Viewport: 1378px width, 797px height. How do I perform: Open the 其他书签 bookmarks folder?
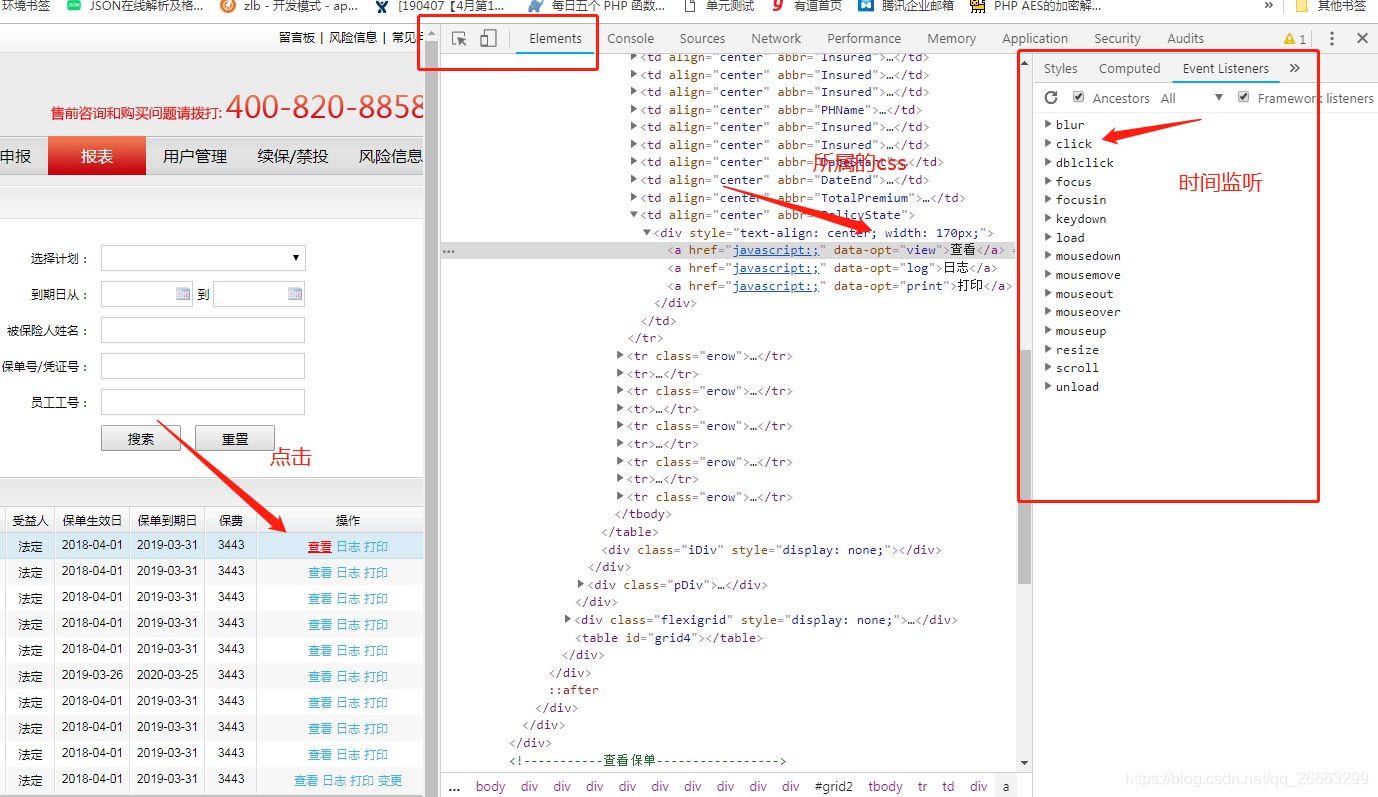(1329, 5)
